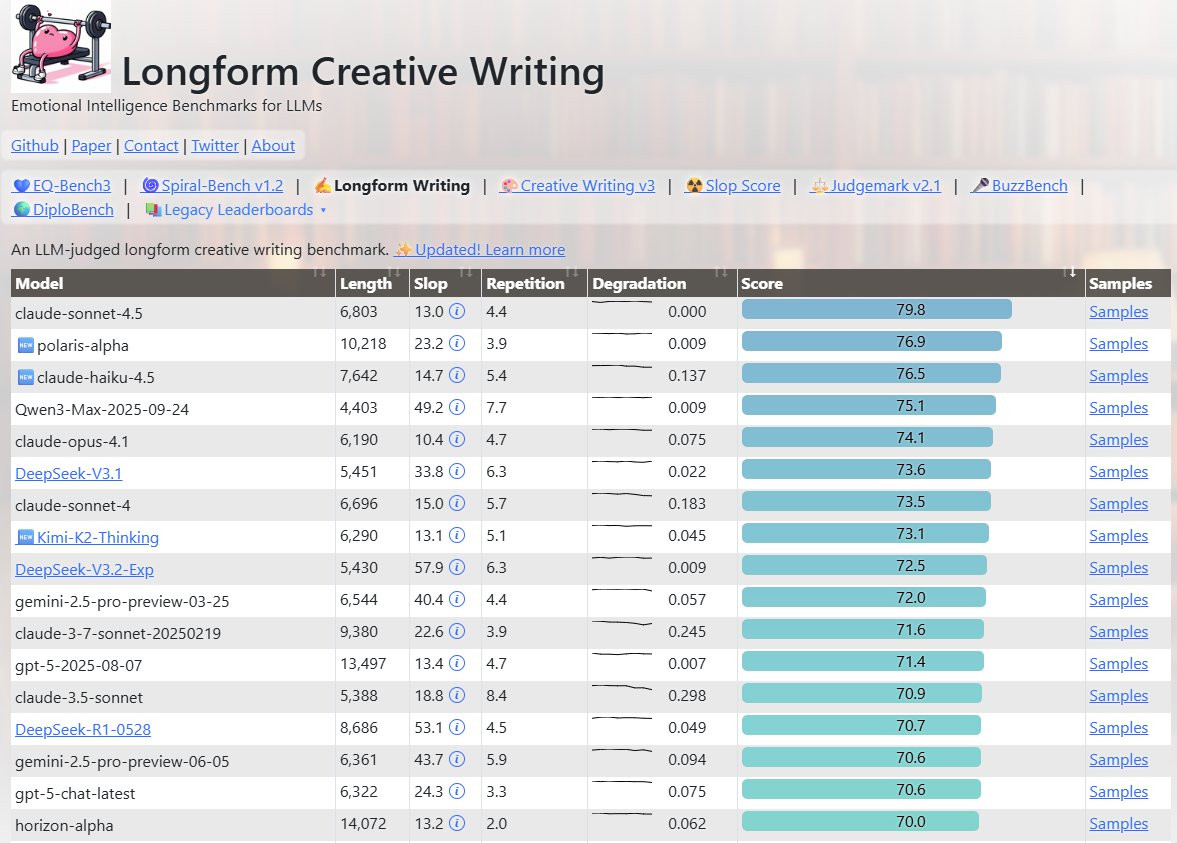
Task: Open the DeepSeek-V3.2-Exp model link
Action: tap(84, 569)
